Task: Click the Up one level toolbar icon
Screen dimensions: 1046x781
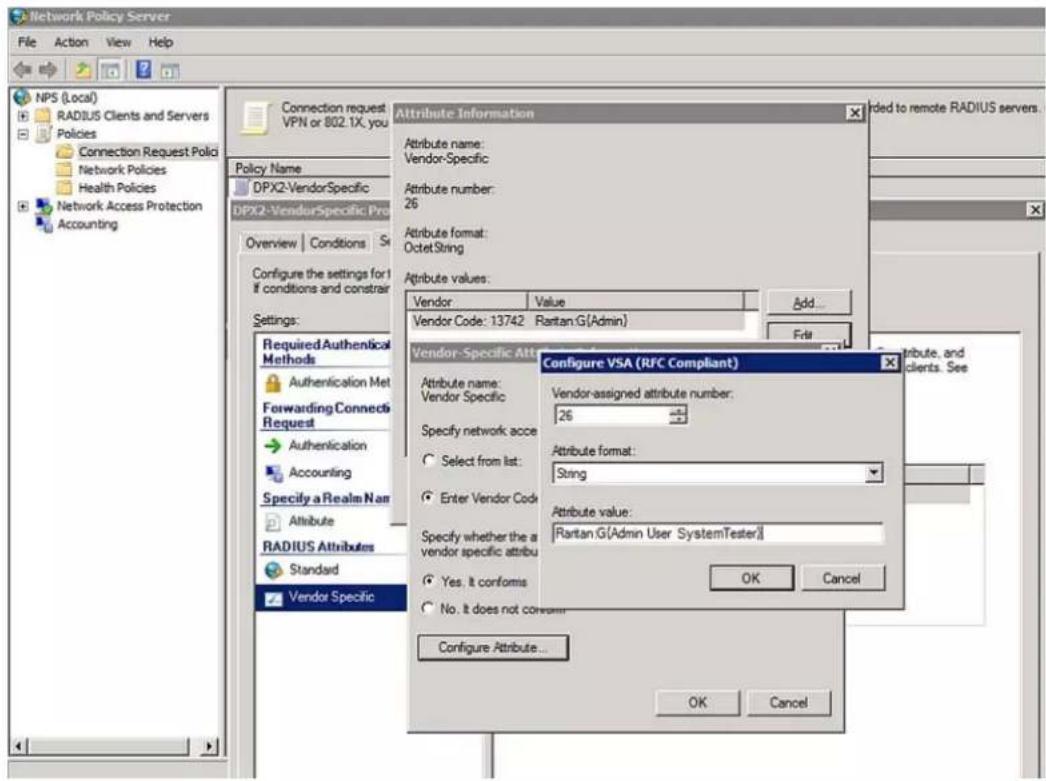Action: pos(83,69)
